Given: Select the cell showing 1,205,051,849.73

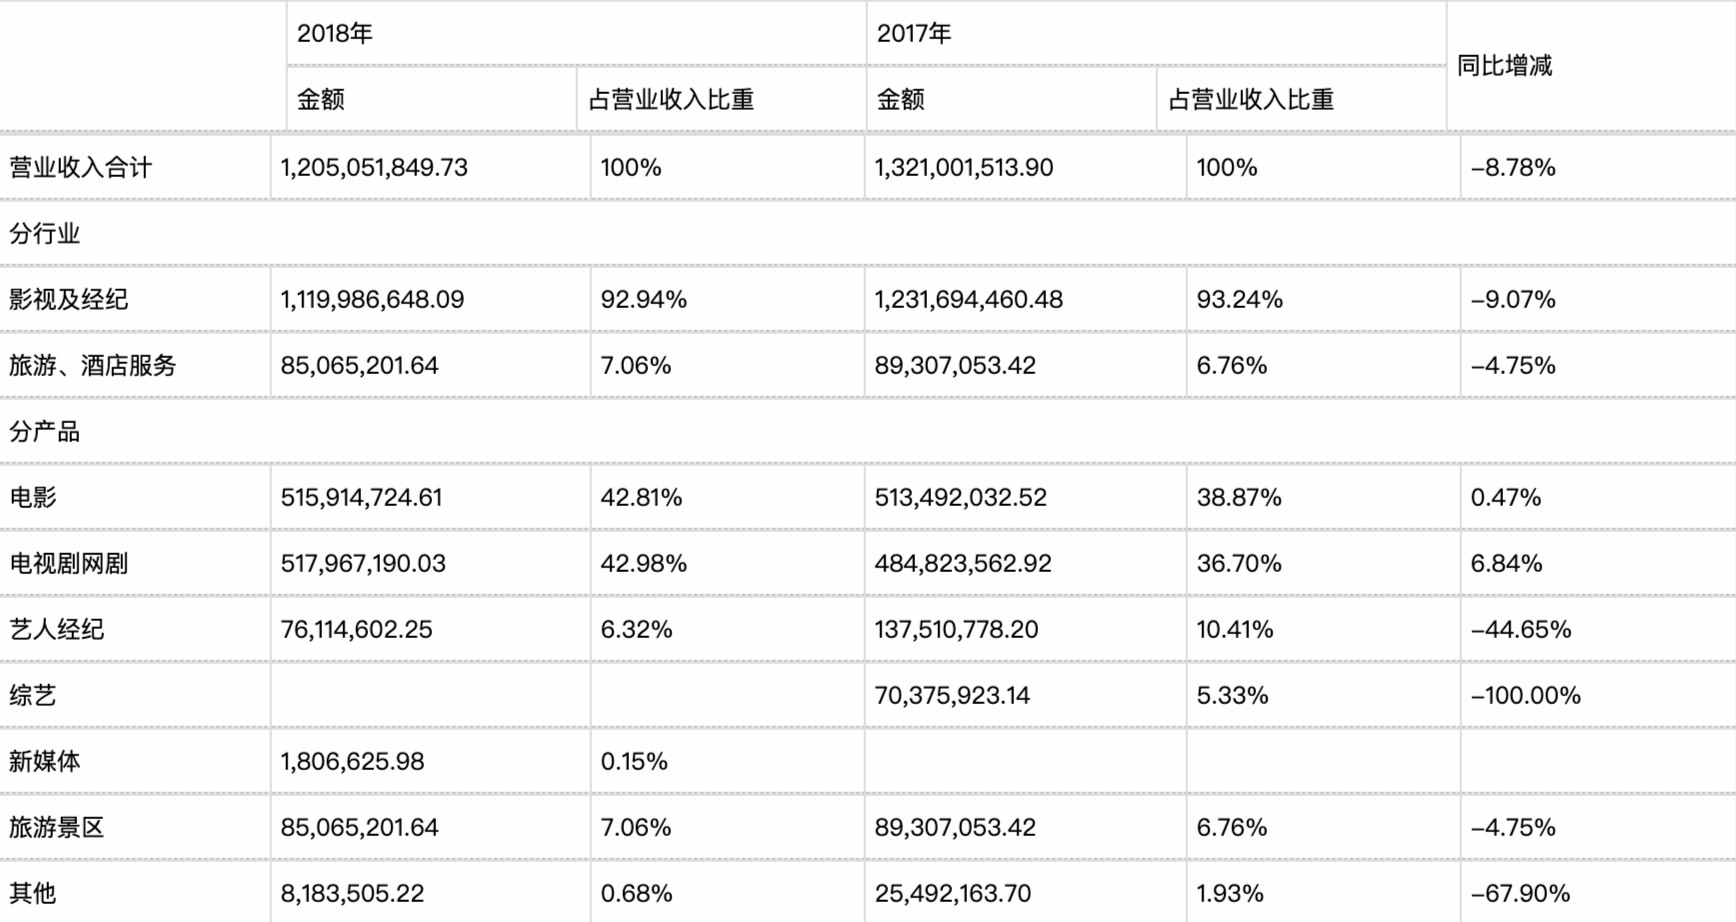Looking at the screenshot, I should (x=374, y=167).
